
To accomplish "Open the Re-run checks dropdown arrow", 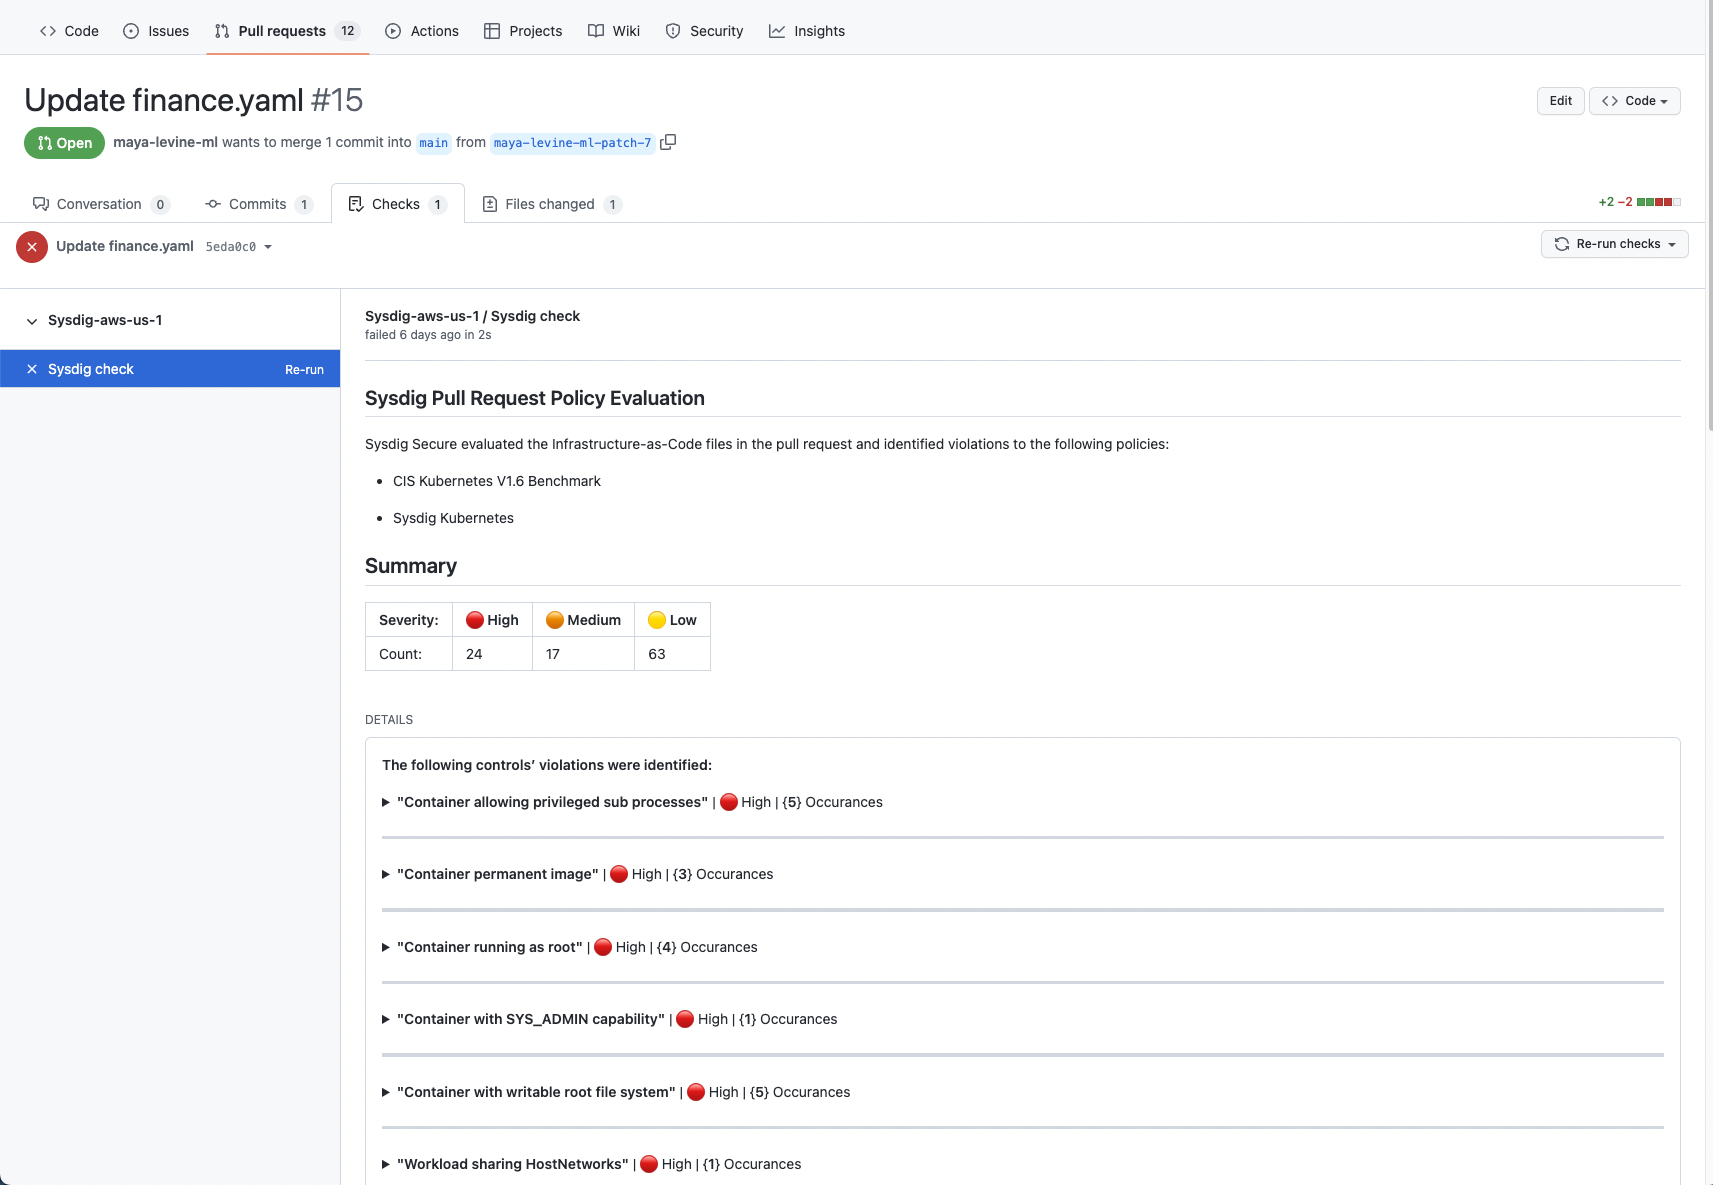I will pyautogui.click(x=1671, y=244).
